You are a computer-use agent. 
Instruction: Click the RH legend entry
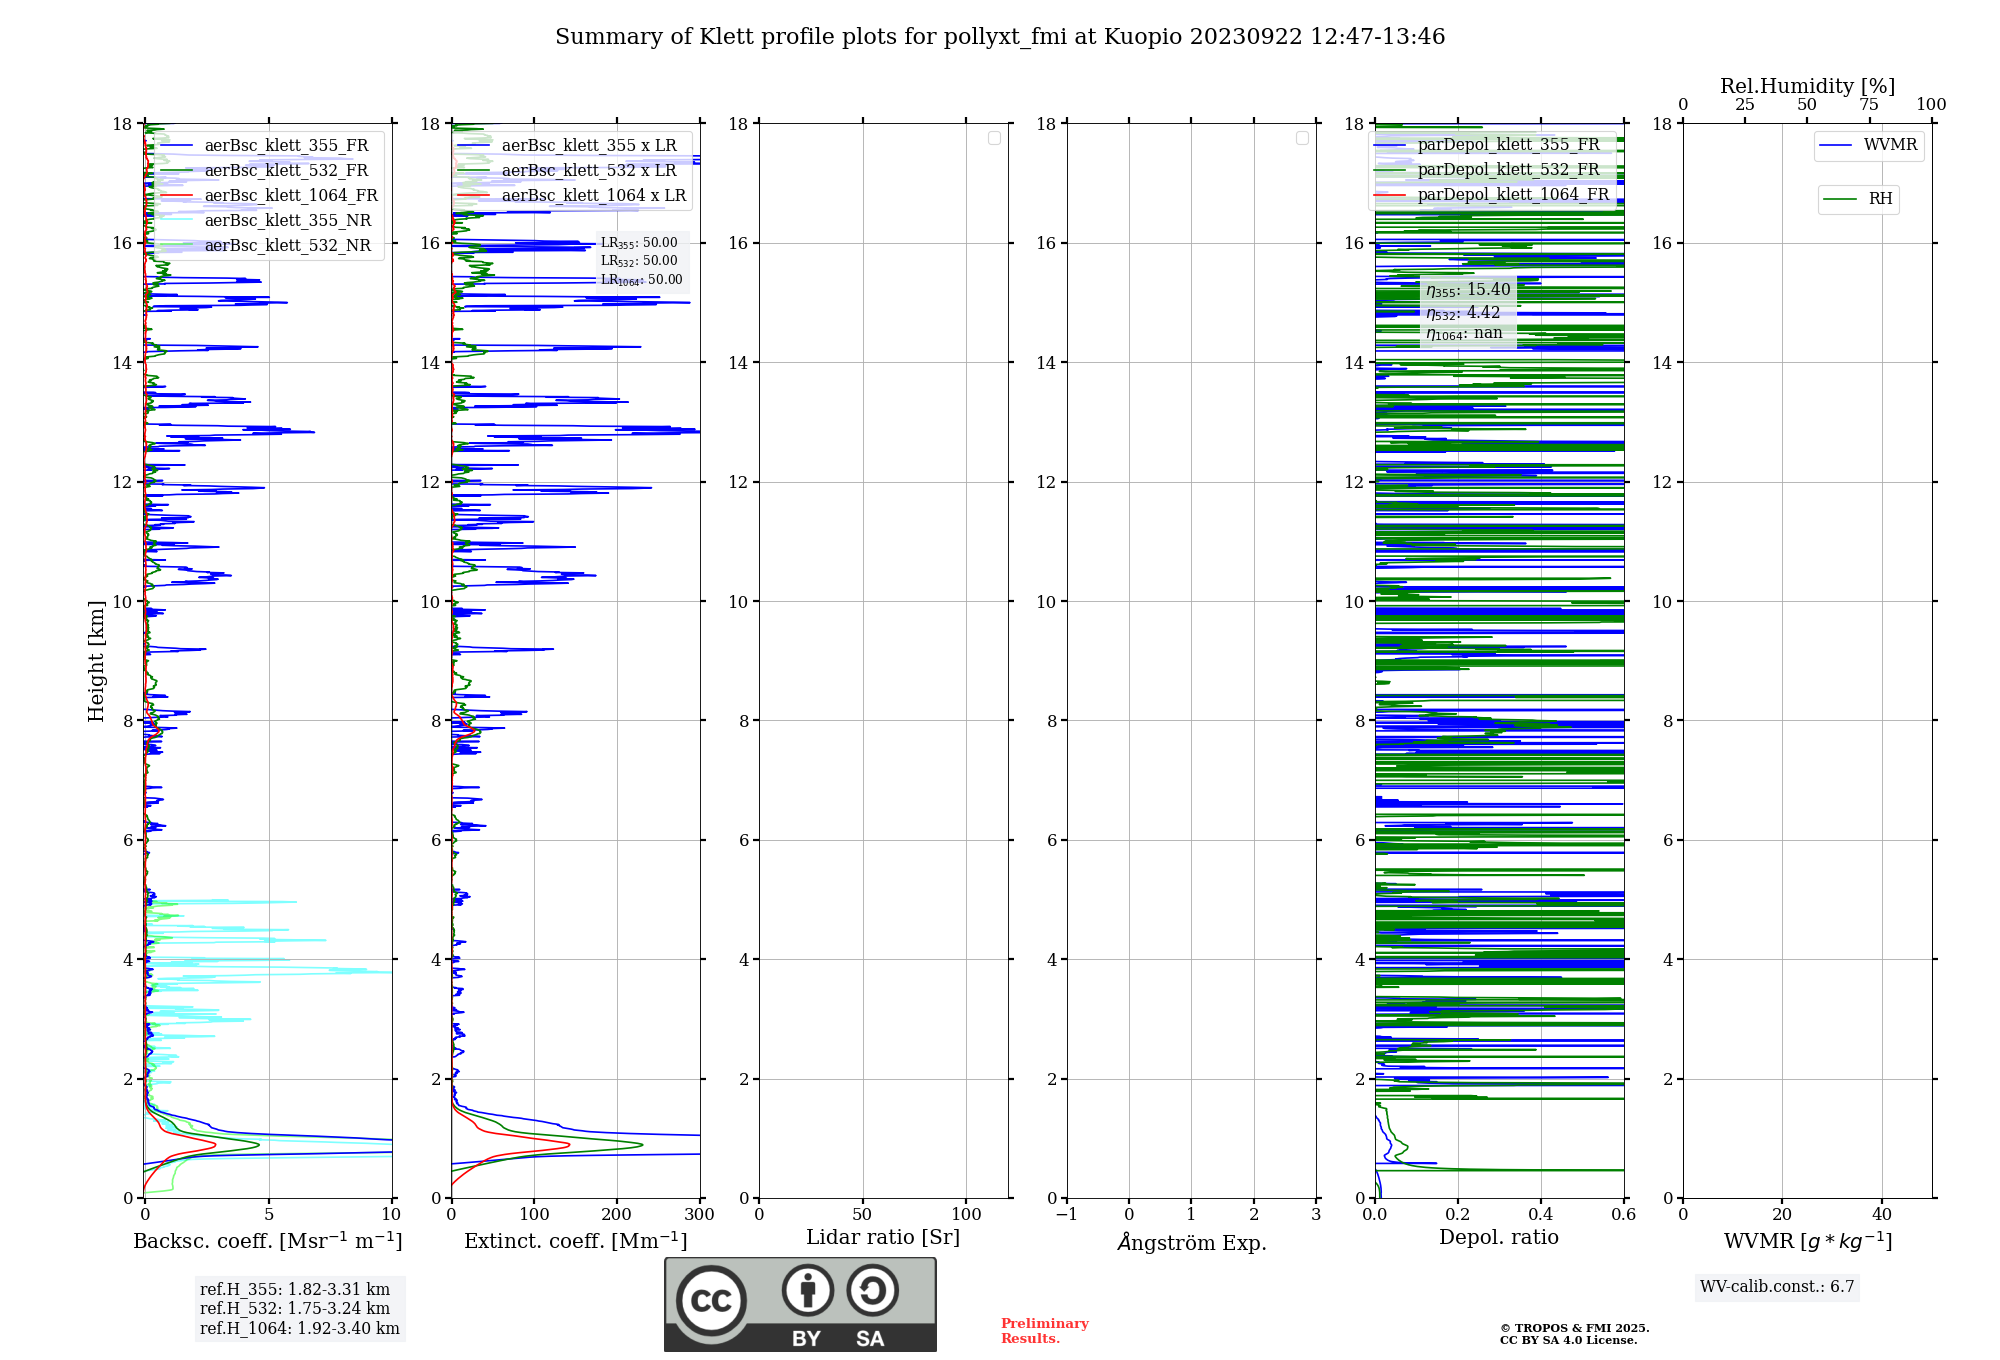1858,199
